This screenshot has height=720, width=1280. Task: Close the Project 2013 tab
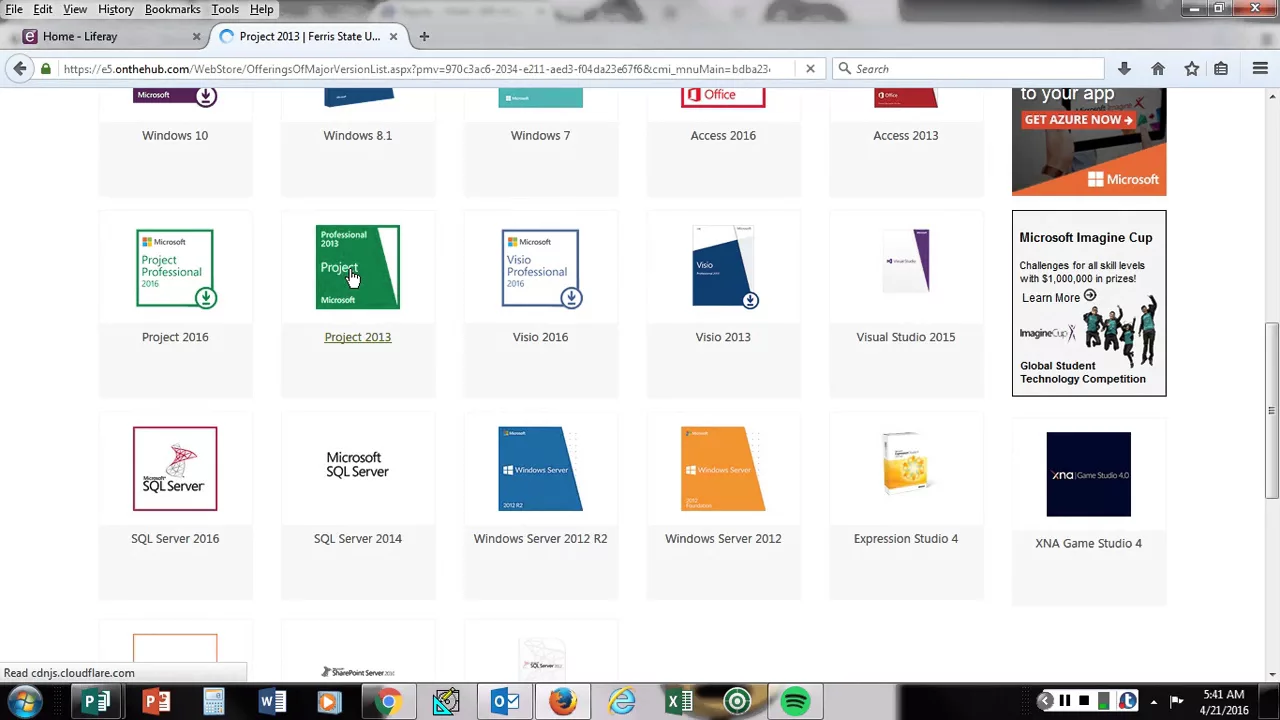[x=393, y=36]
